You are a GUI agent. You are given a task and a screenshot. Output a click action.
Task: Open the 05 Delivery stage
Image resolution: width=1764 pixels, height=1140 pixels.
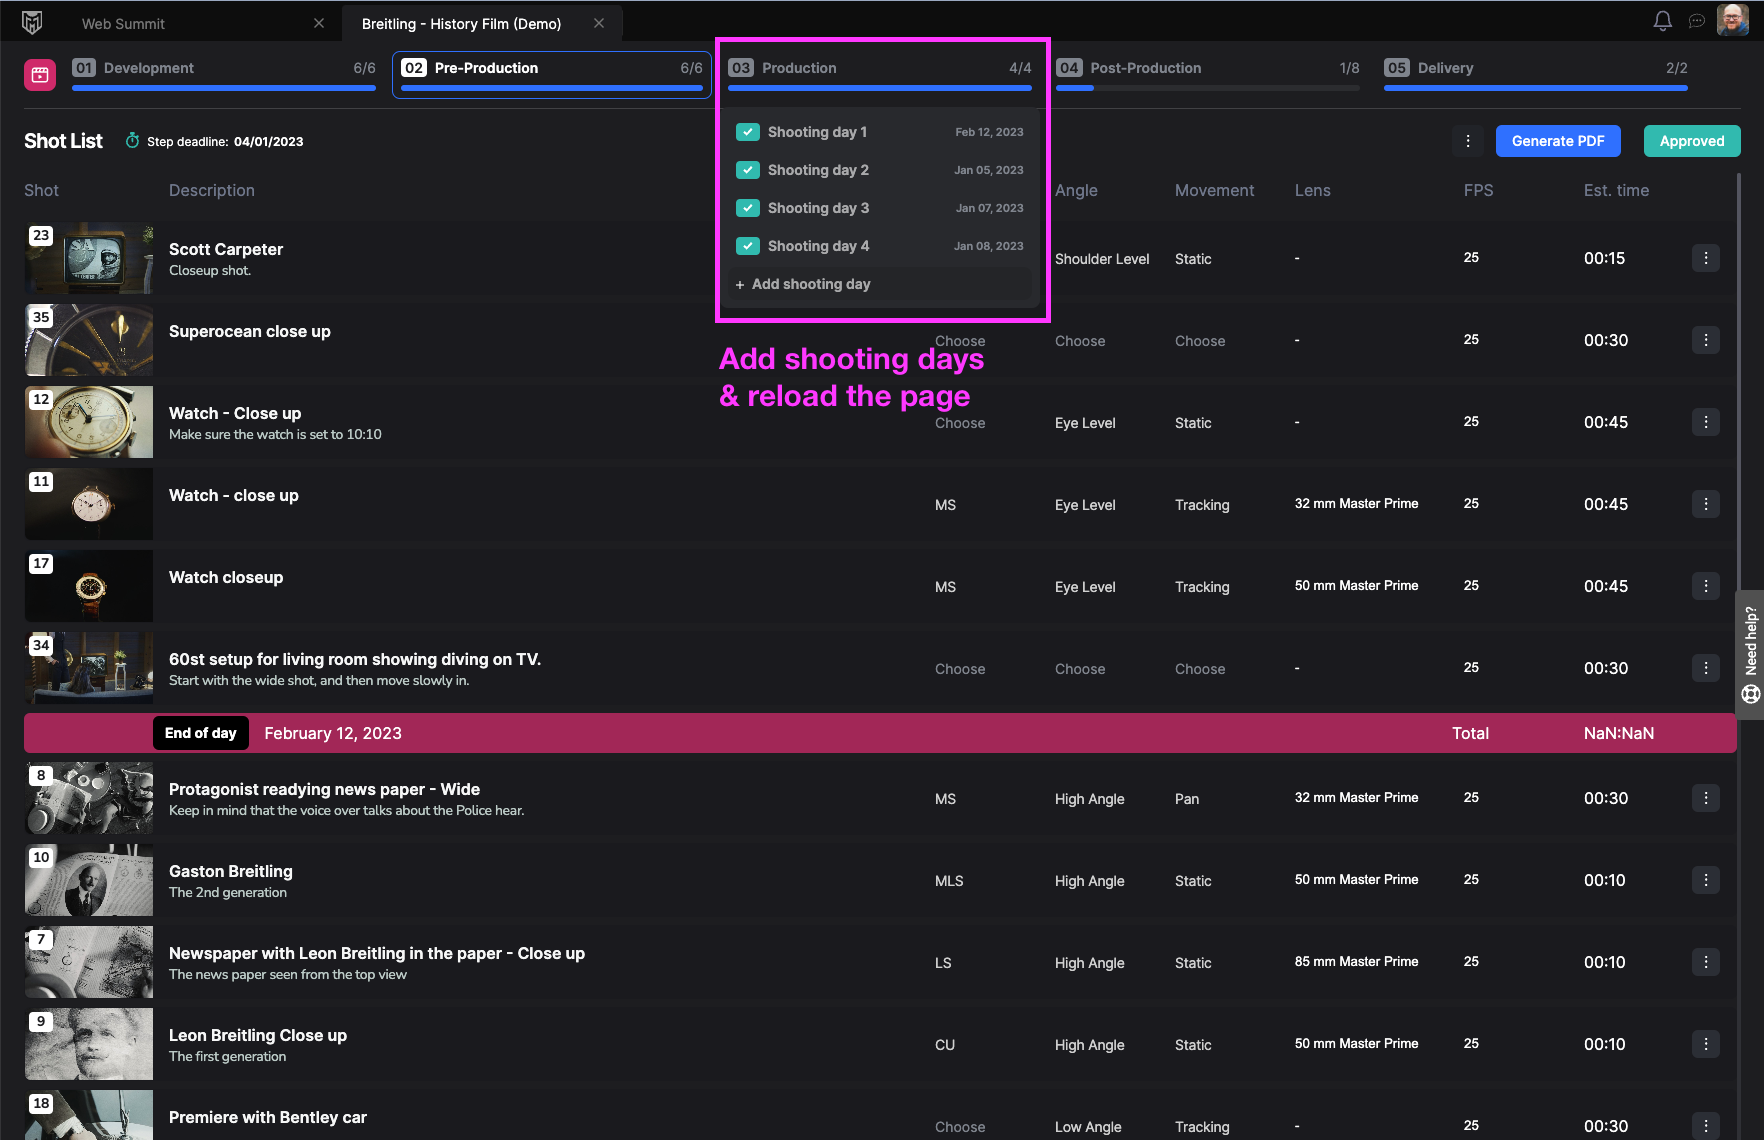[1536, 75]
